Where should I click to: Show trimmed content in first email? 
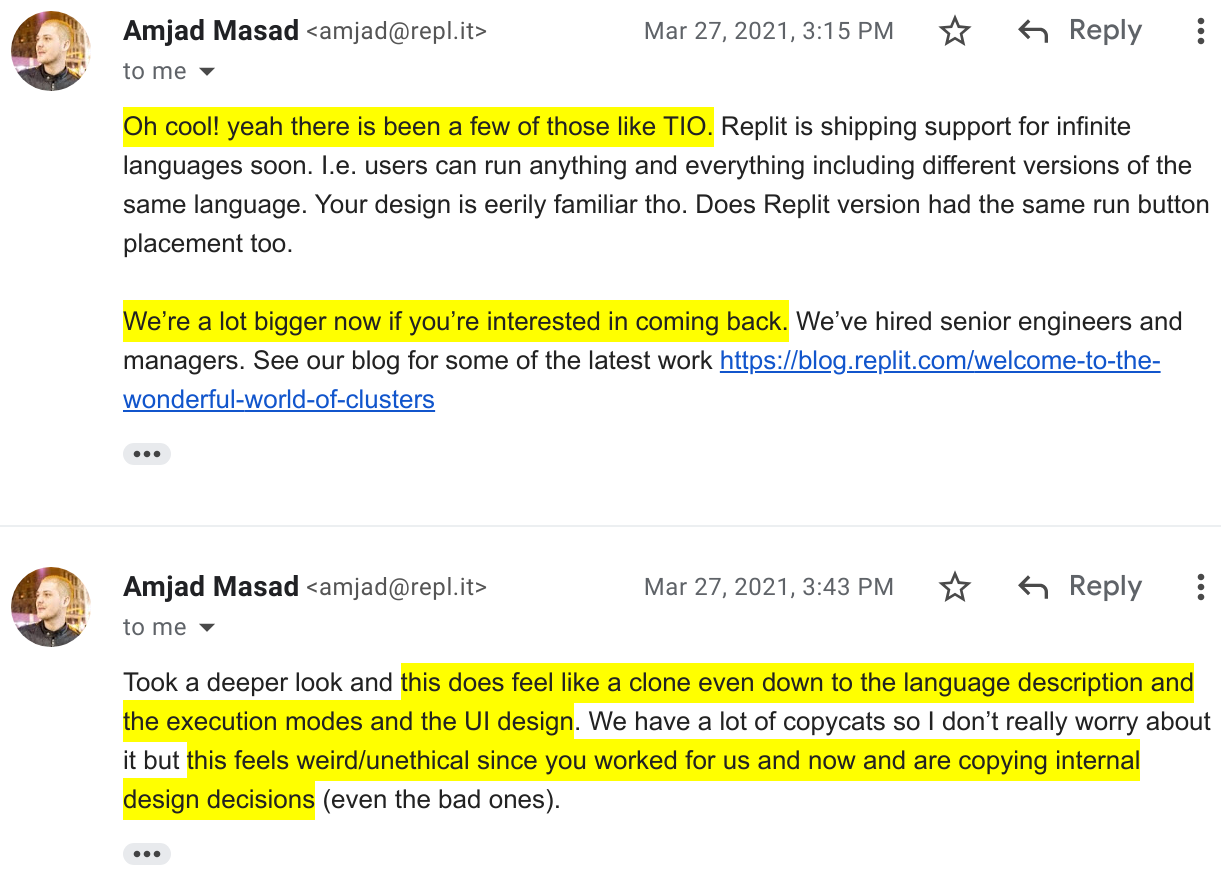coord(147,454)
